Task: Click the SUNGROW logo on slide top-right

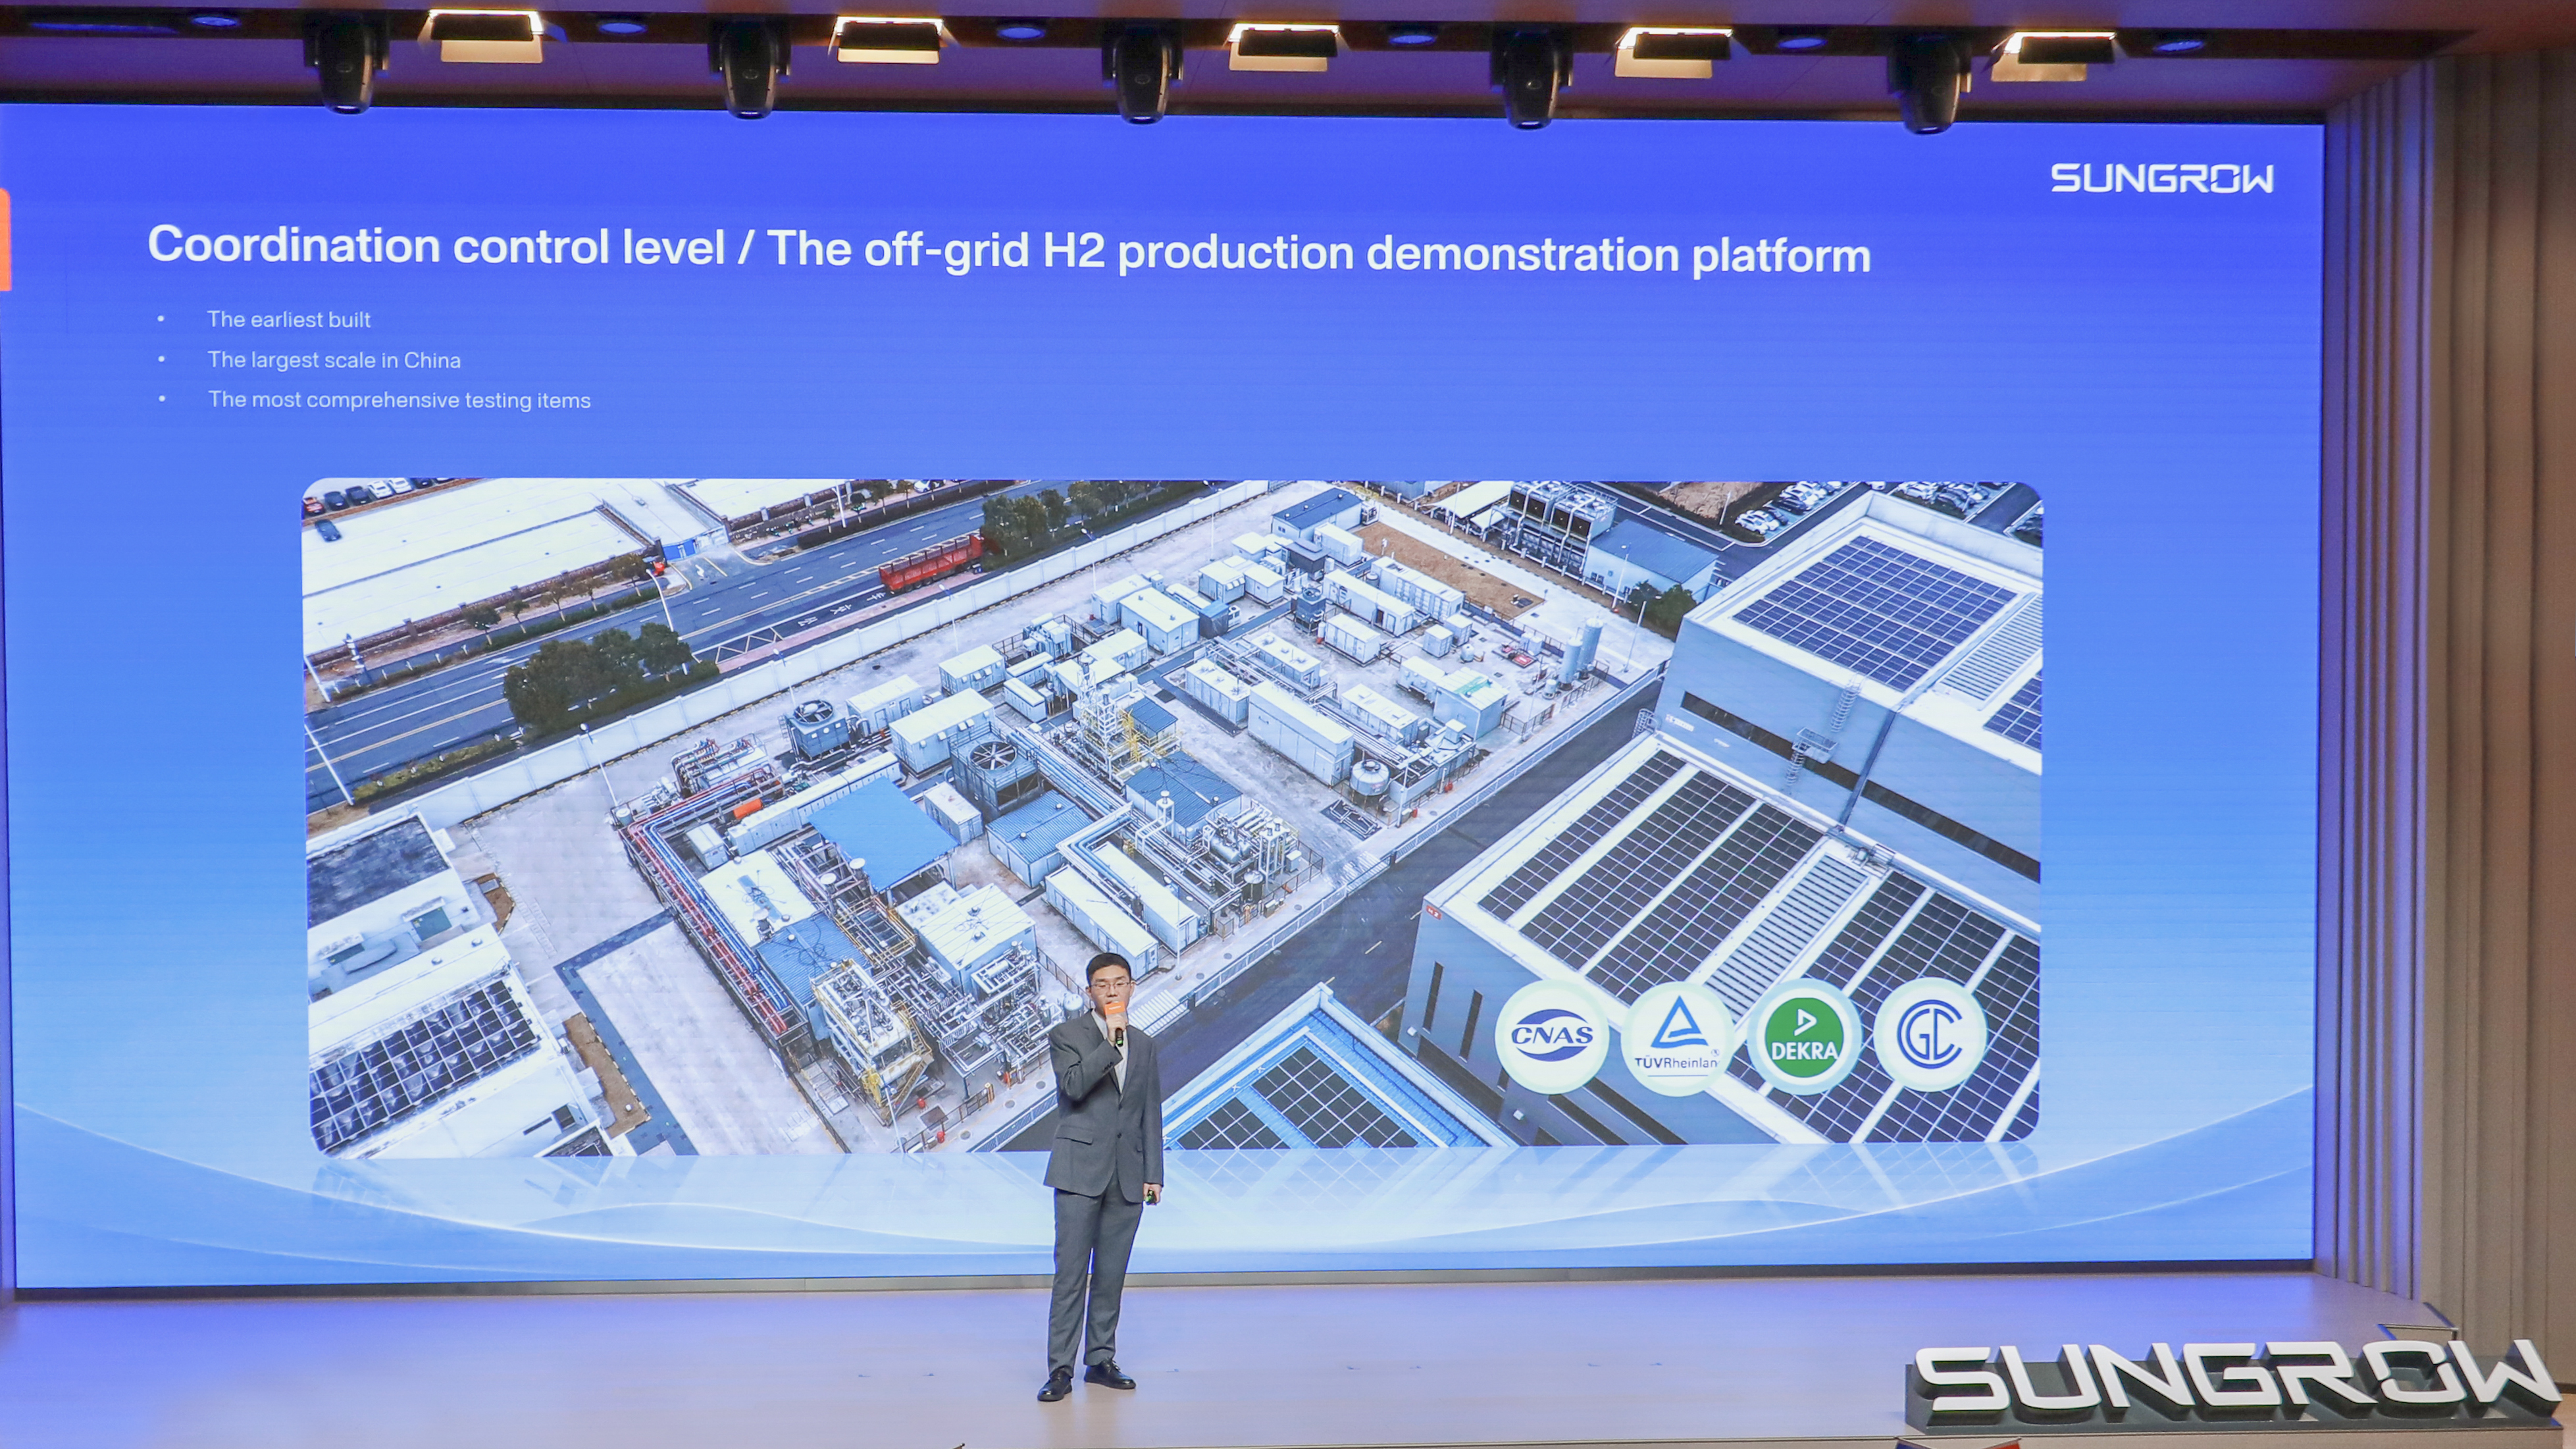Action: pos(2162,178)
